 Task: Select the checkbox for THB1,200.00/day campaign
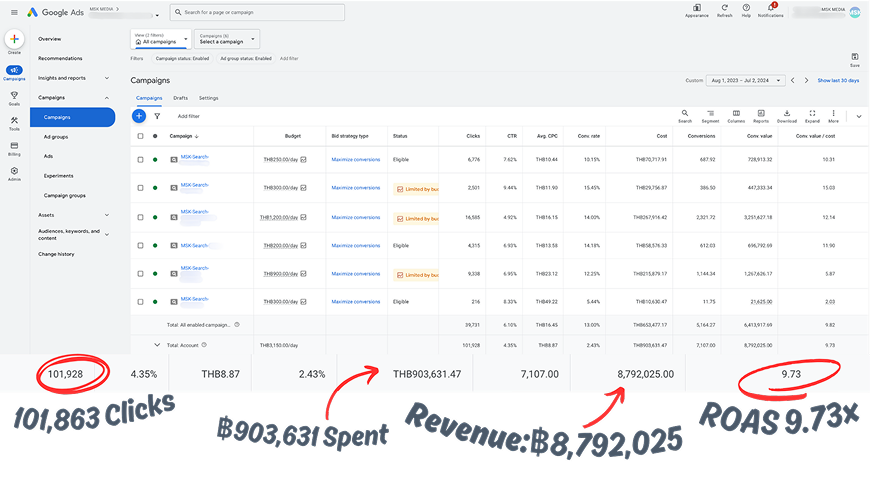tap(140, 216)
